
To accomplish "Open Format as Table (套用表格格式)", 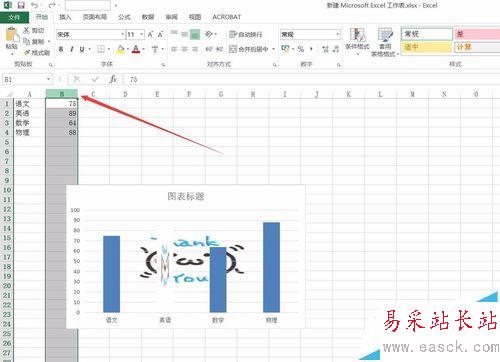I will pos(385,42).
